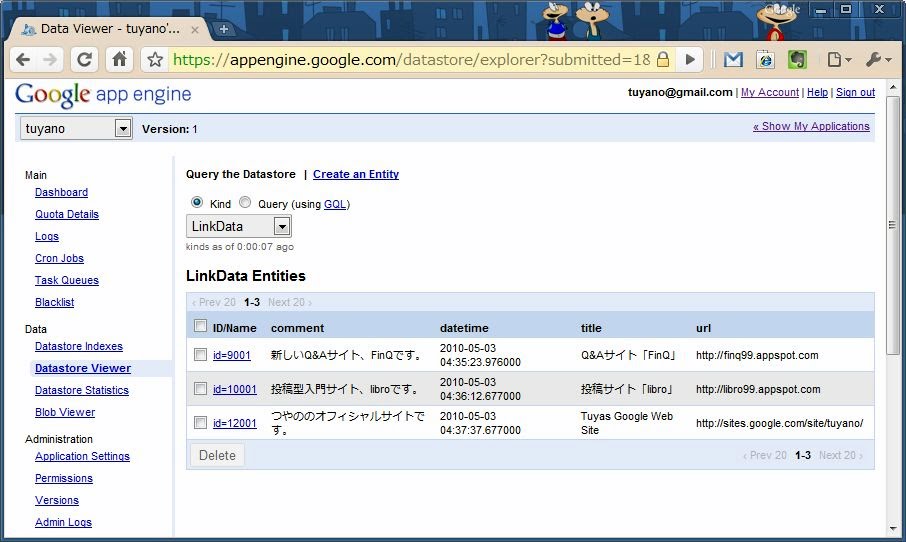Image resolution: width=906 pixels, height=542 pixels.
Task: Open the page menu dropdown in toolbar
Action: (x=839, y=60)
